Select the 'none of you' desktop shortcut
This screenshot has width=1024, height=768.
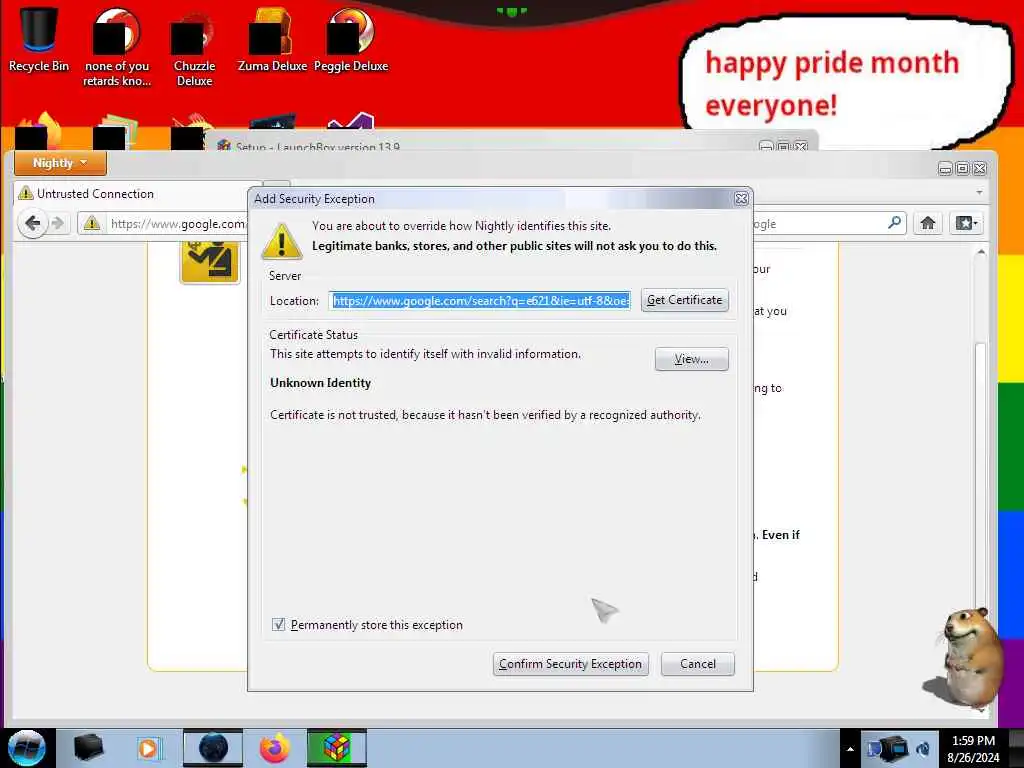pyautogui.click(x=116, y=47)
